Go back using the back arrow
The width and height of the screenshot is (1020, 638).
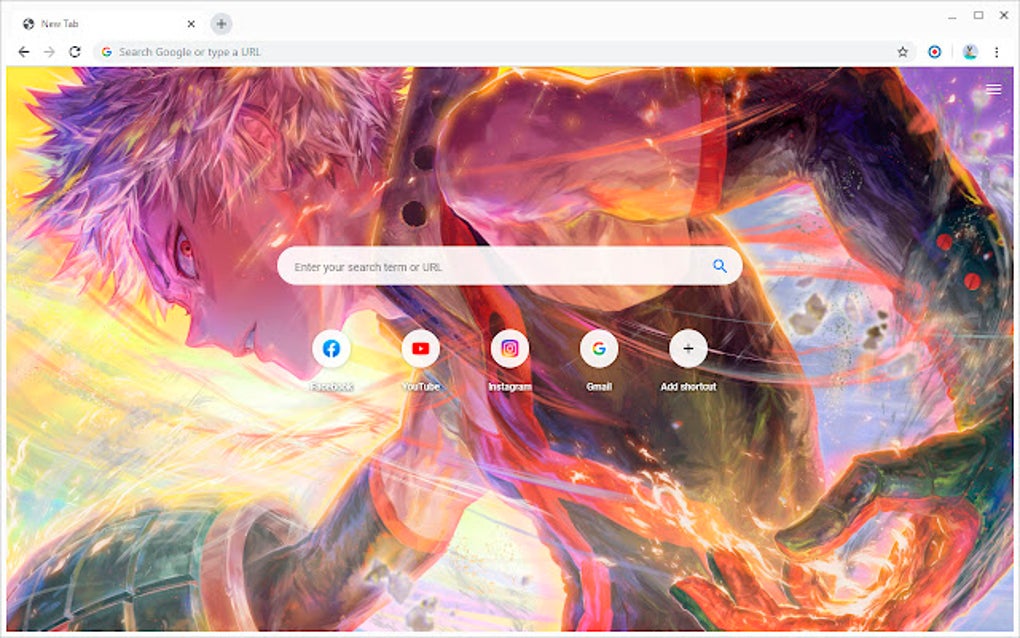pyautogui.click(x=24, y=52)
